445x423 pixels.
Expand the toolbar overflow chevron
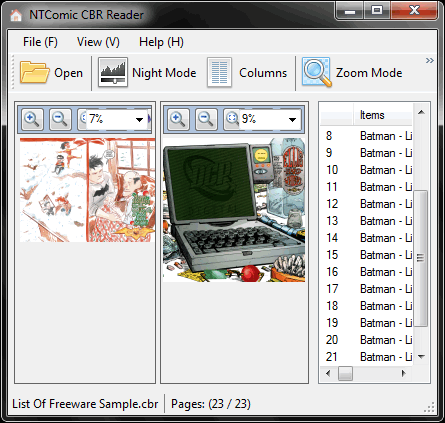point(430,60)
